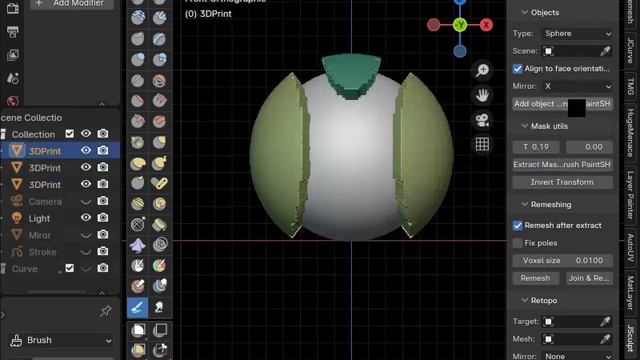Select the Grab brush
This screenshot has height=360, width=640.
pyautogui.click(x=159, y=142)
